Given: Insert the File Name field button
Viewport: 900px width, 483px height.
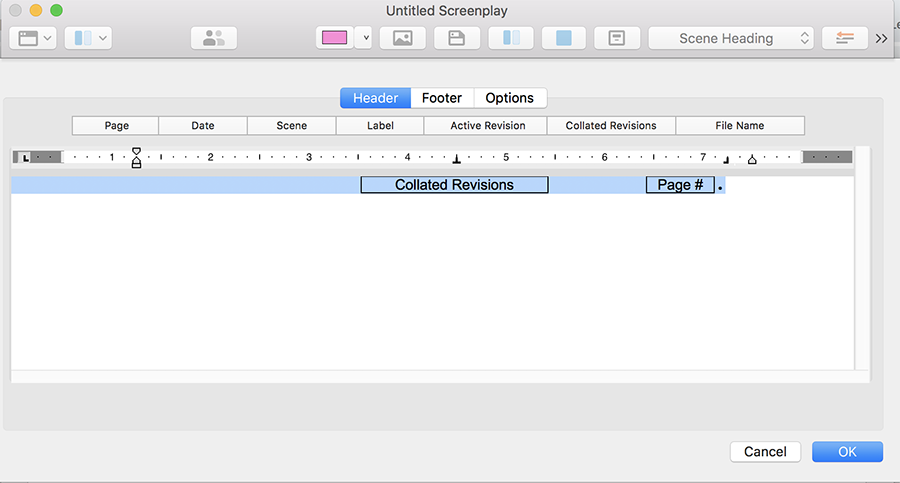Looking at the screenshot, I should (x=740, y=126).
